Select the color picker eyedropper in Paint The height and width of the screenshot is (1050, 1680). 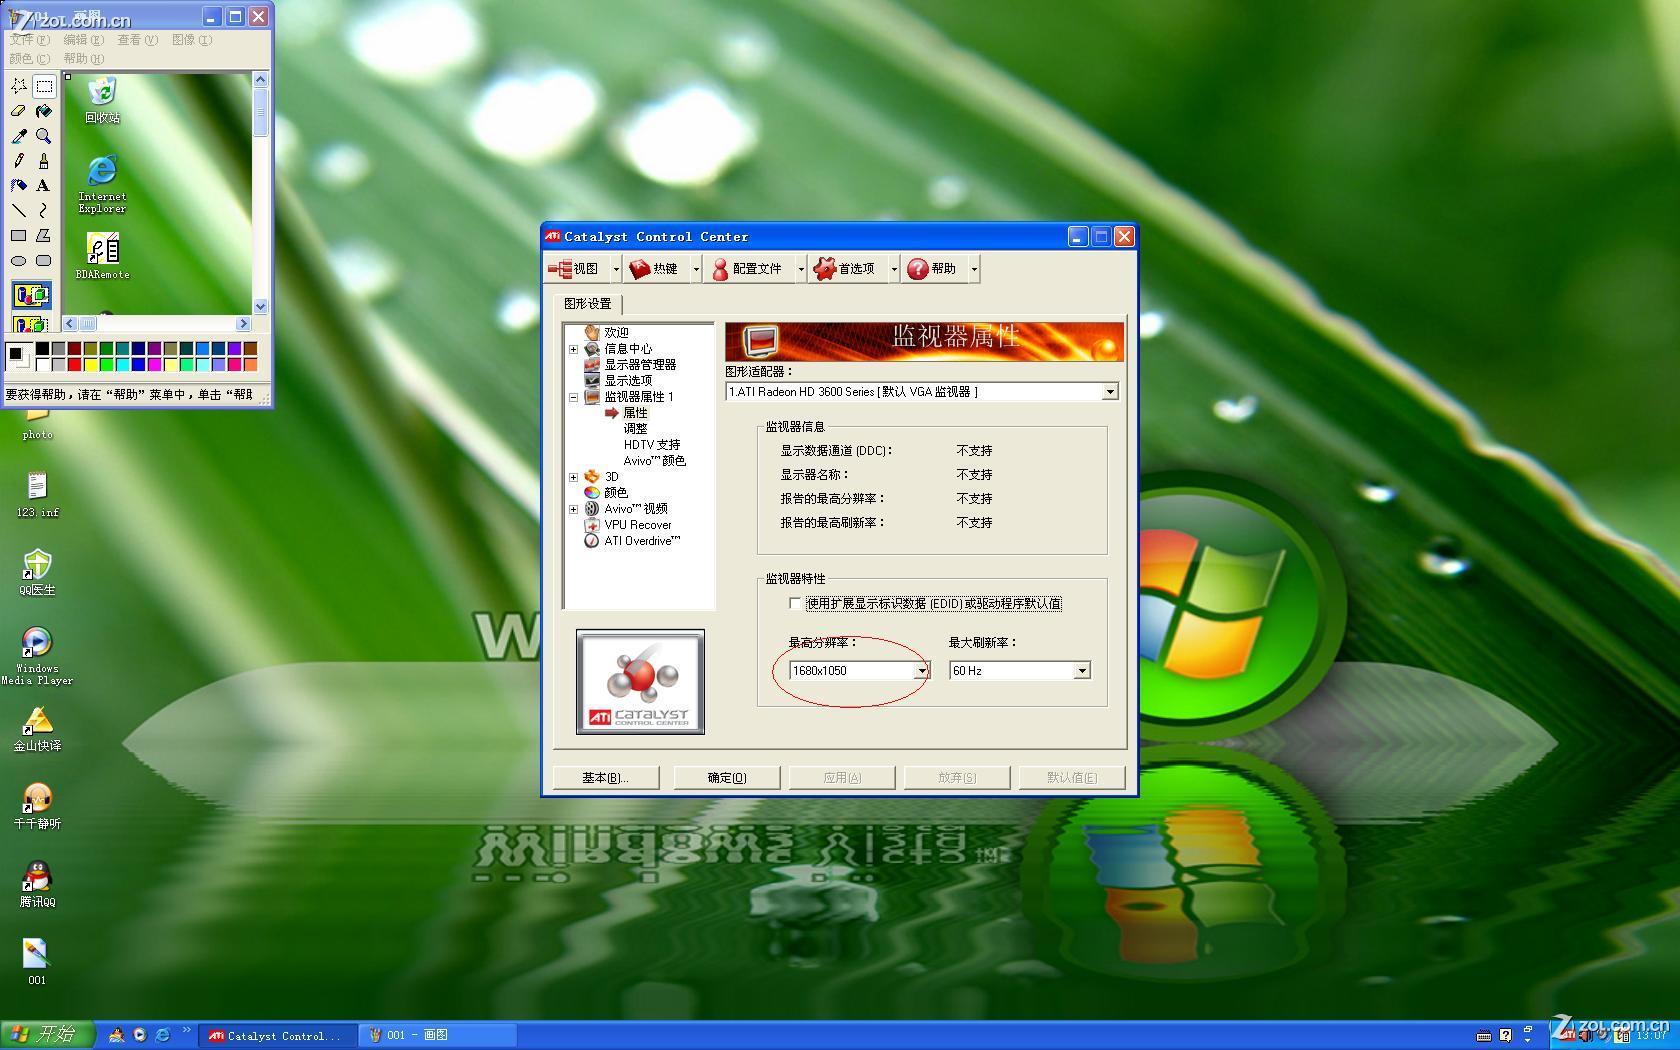click(x=19, y=136)
